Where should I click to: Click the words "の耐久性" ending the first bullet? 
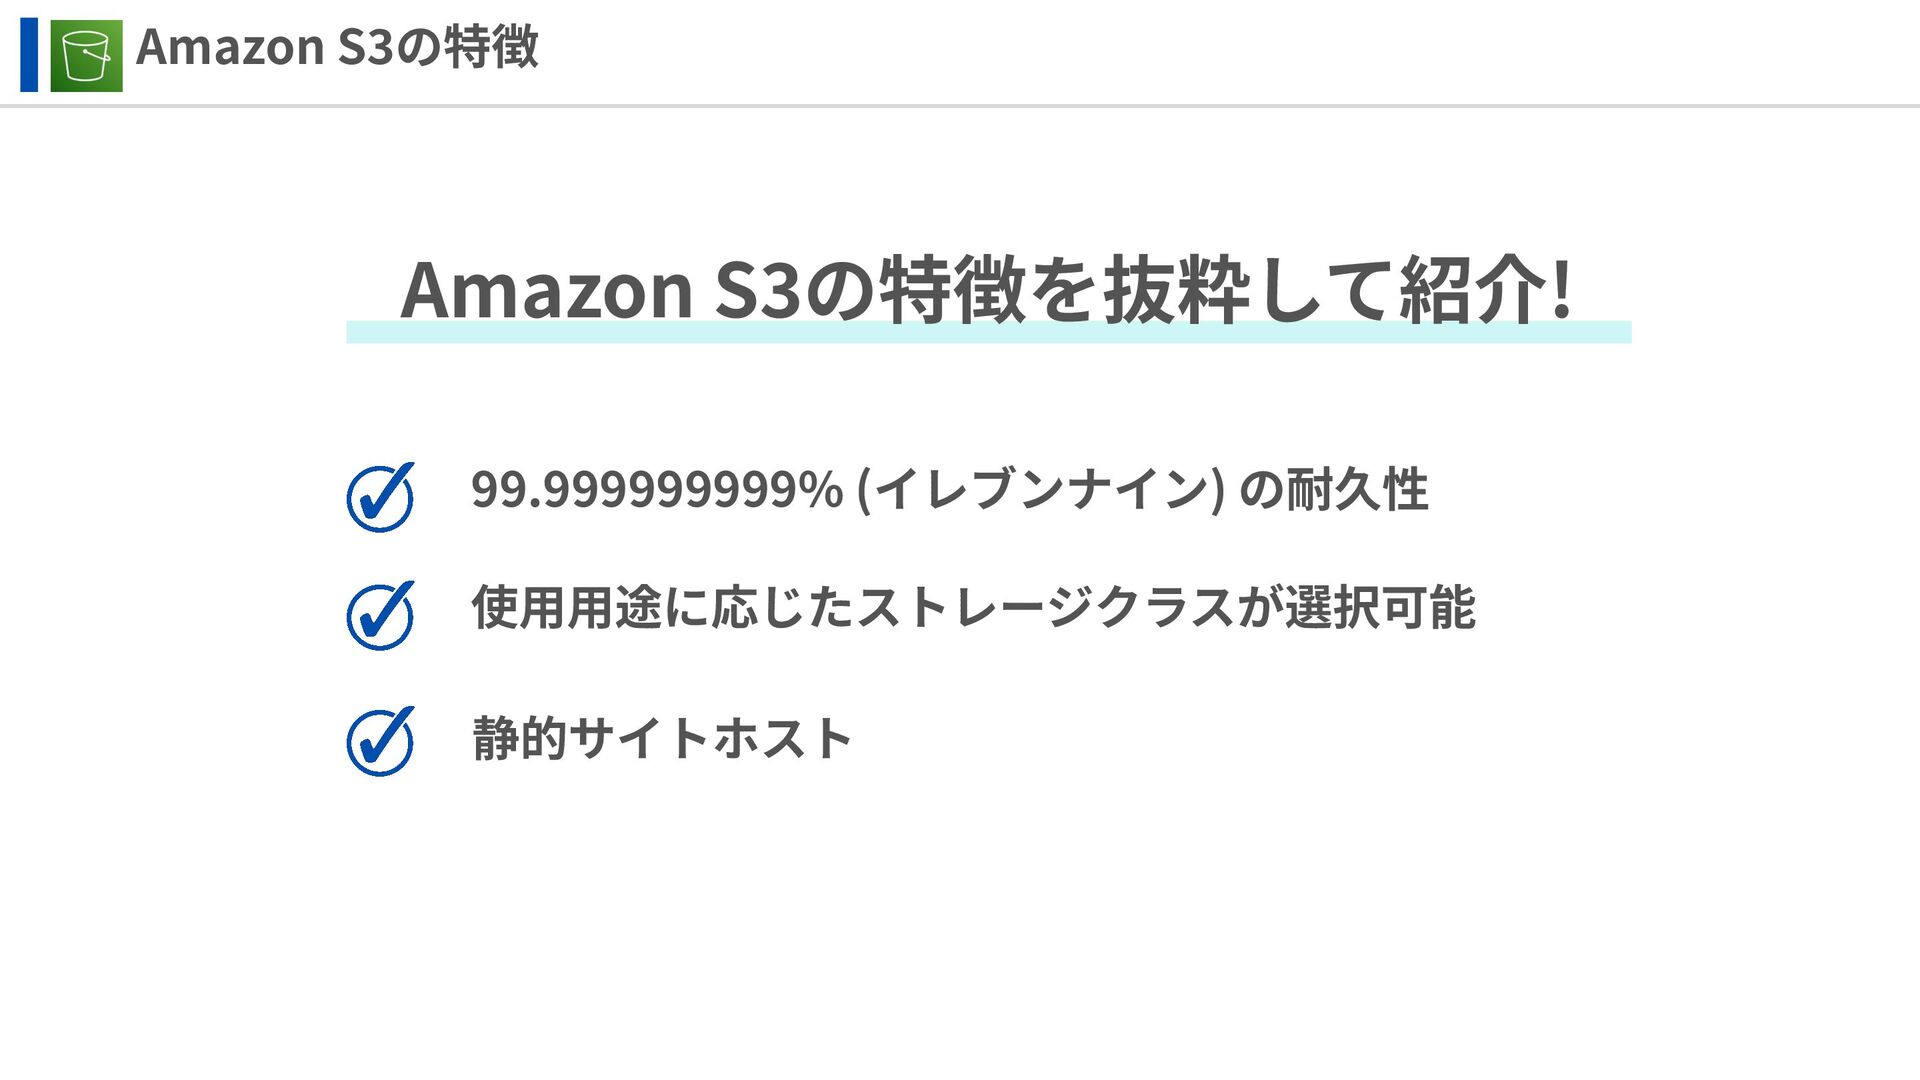[1334, 490]
